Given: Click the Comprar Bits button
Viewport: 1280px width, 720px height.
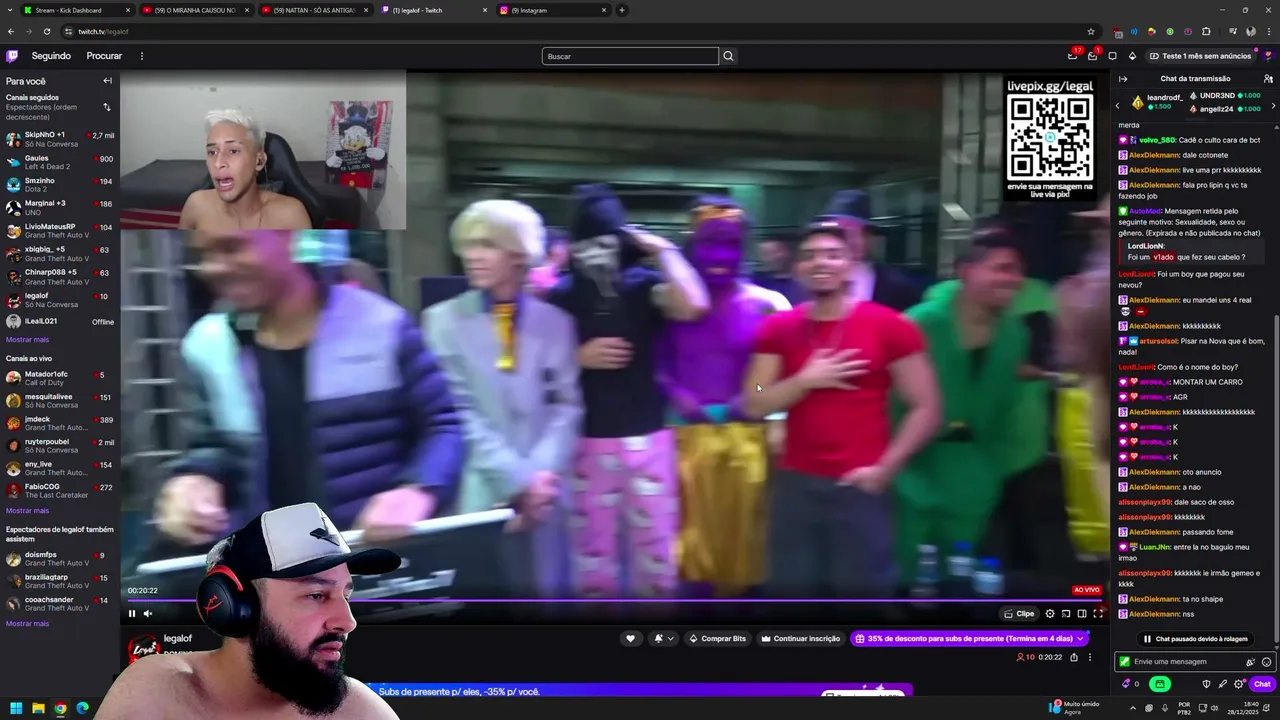Looking at the screenshot, I should [x=718, y=639].
